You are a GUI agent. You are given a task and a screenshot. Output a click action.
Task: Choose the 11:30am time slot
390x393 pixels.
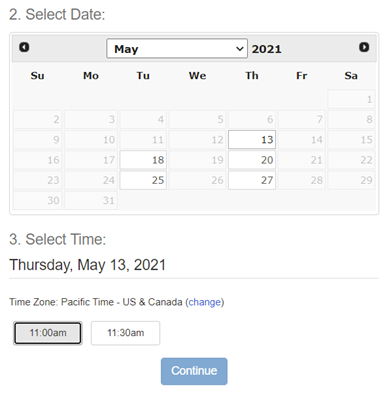126,333
